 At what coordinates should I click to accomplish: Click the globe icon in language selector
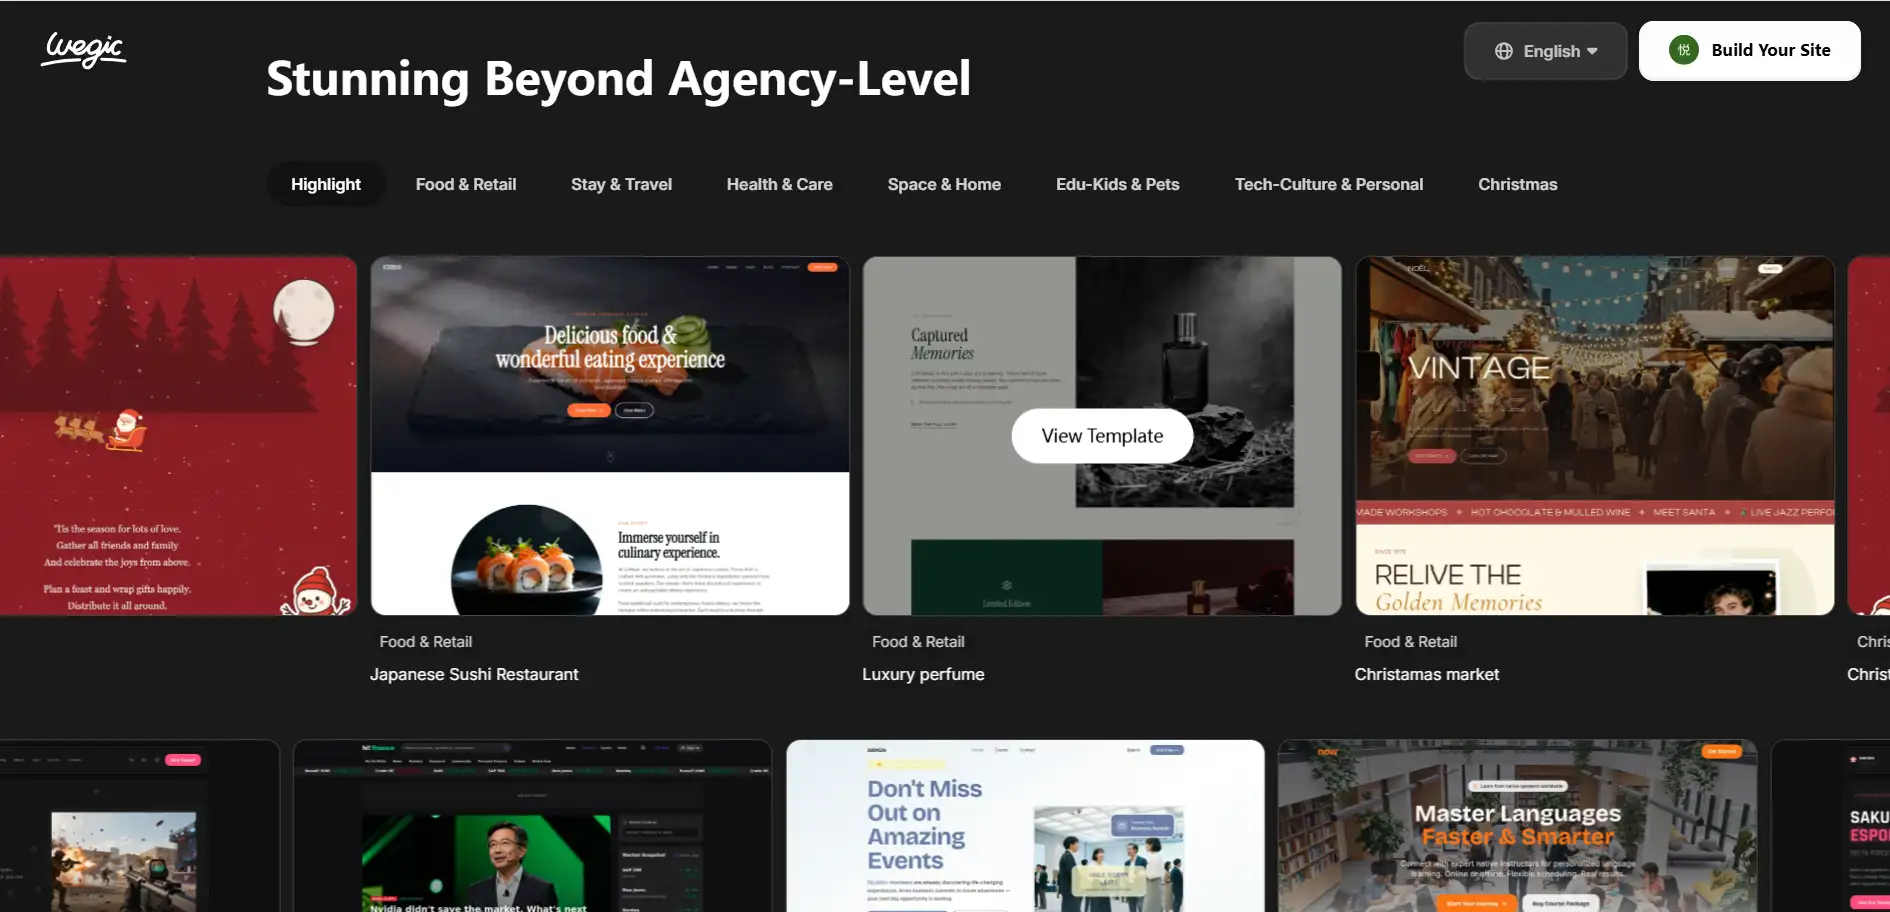point(1503,51)
